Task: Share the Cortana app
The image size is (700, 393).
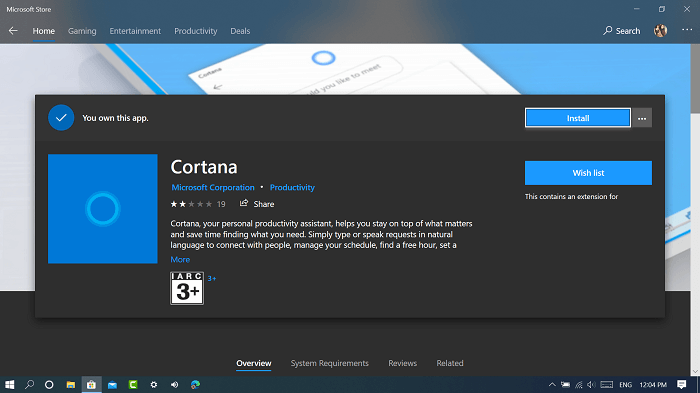Action: [257, 204]
